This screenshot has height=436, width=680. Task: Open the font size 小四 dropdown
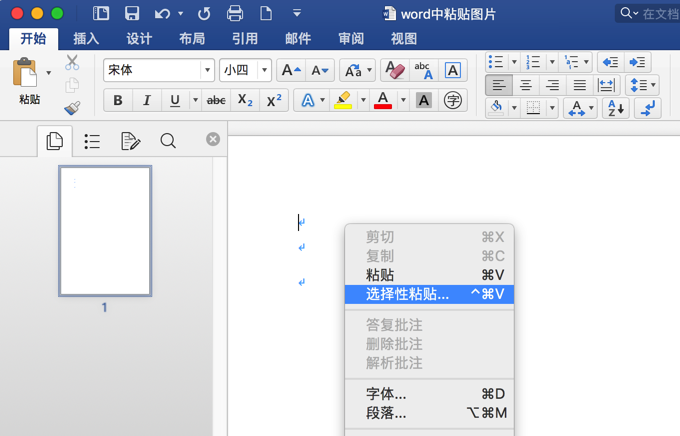tap(264, 70)
